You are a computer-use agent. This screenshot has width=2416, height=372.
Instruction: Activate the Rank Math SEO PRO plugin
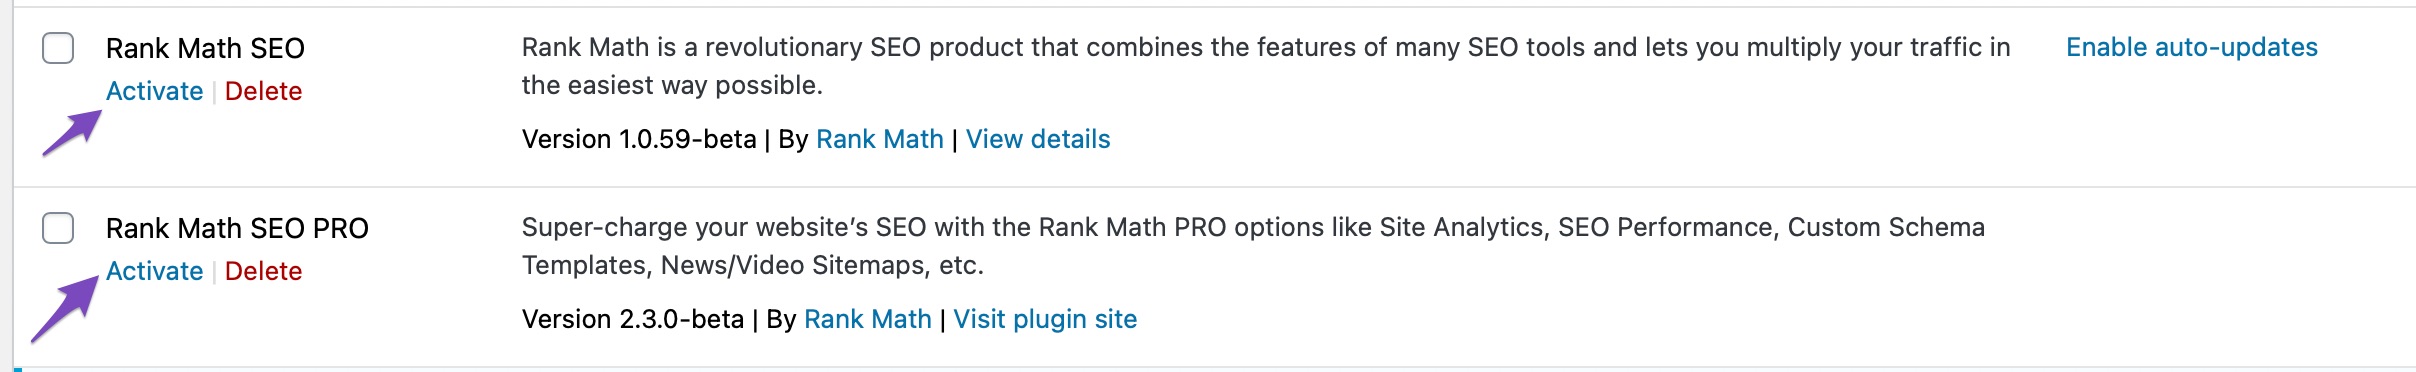[x=154, y=271]
